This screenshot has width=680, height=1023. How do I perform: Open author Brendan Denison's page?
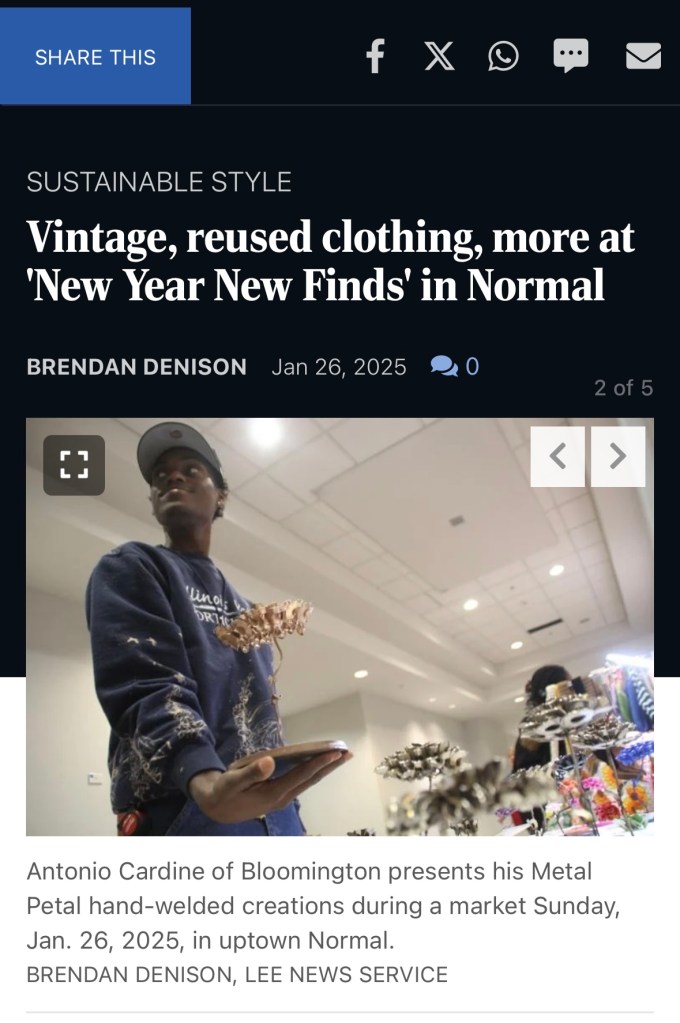click(136, 367)
